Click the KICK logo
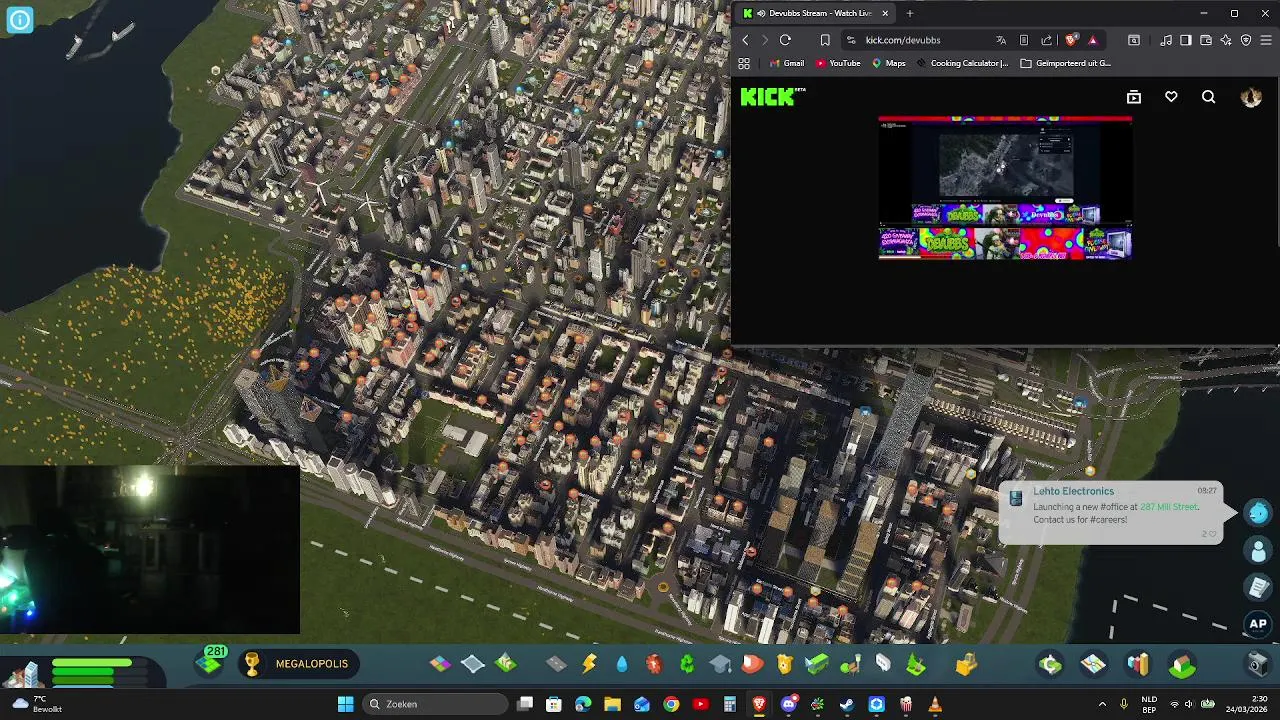 point(772,97)
